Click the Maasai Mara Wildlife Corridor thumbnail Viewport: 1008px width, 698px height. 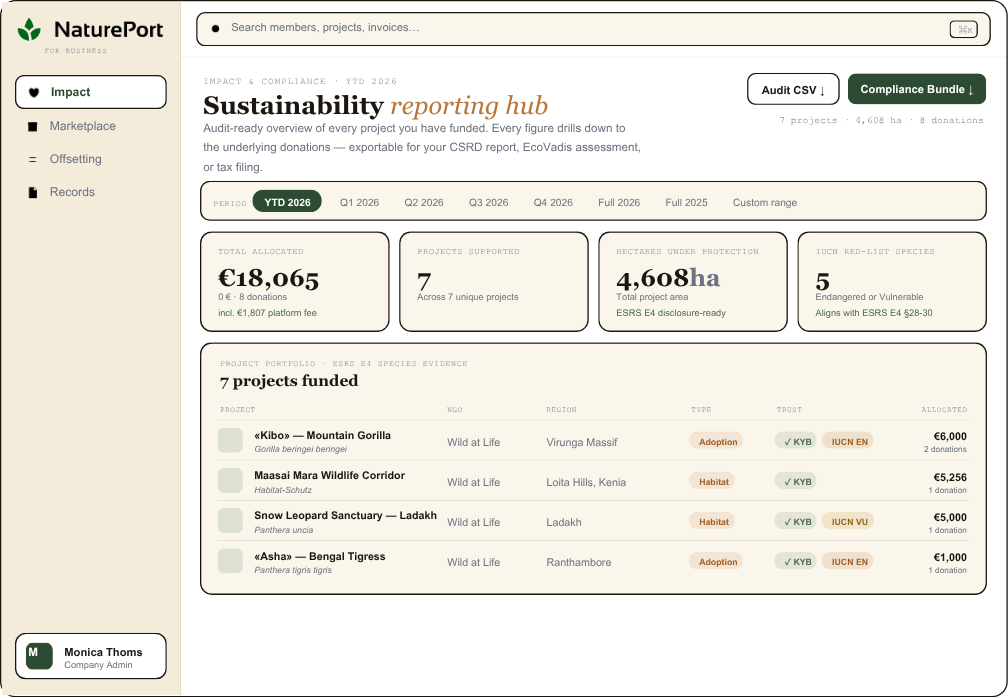coord(230,481)
